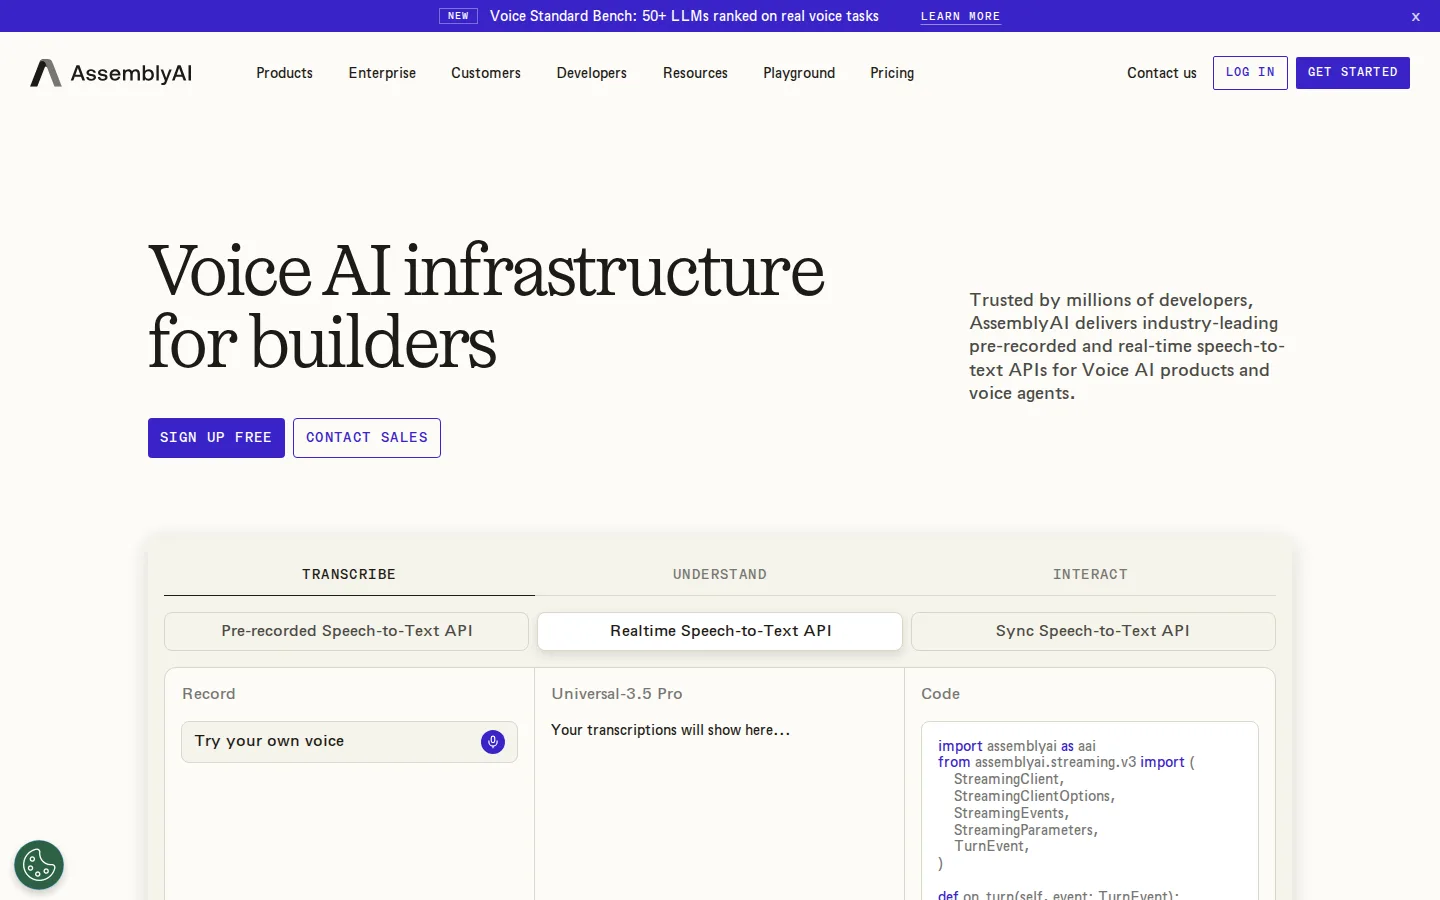The width and height of the screenshot is (1440, 900).
Task: Click the Trusted by millions description paragraph
Action: (x=1127, y=346)
